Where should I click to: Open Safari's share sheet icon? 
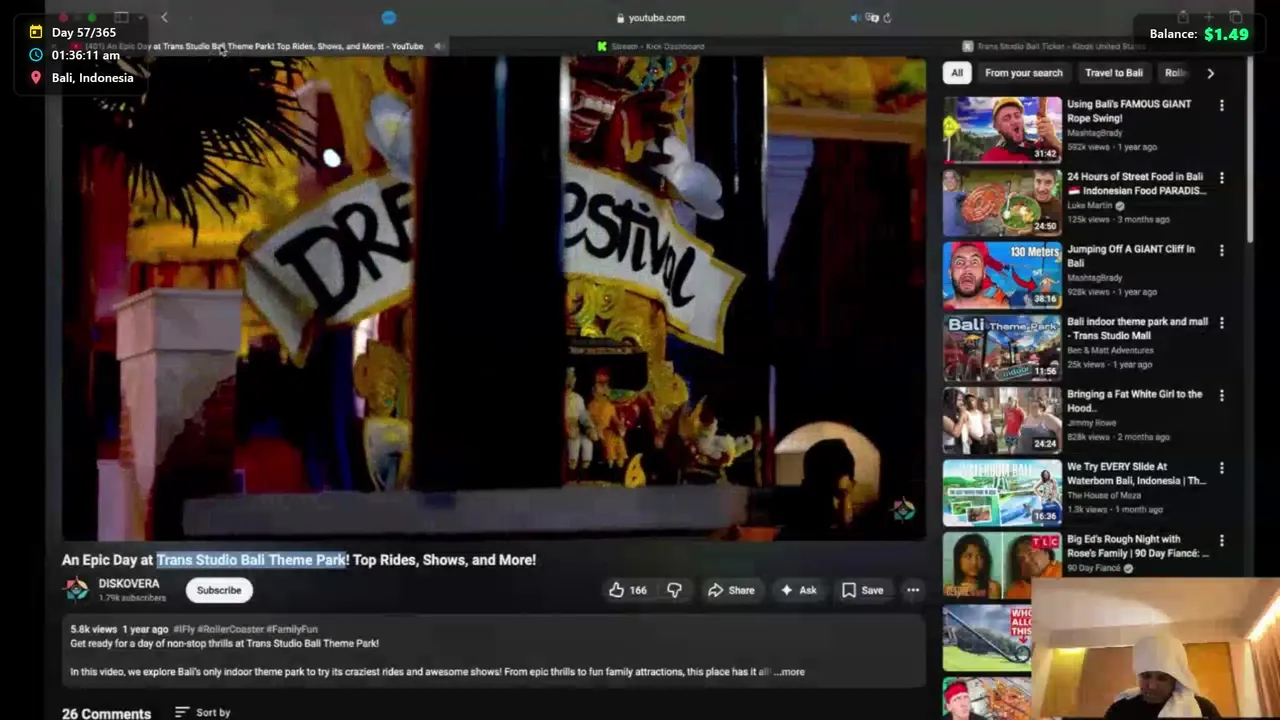1183,17
